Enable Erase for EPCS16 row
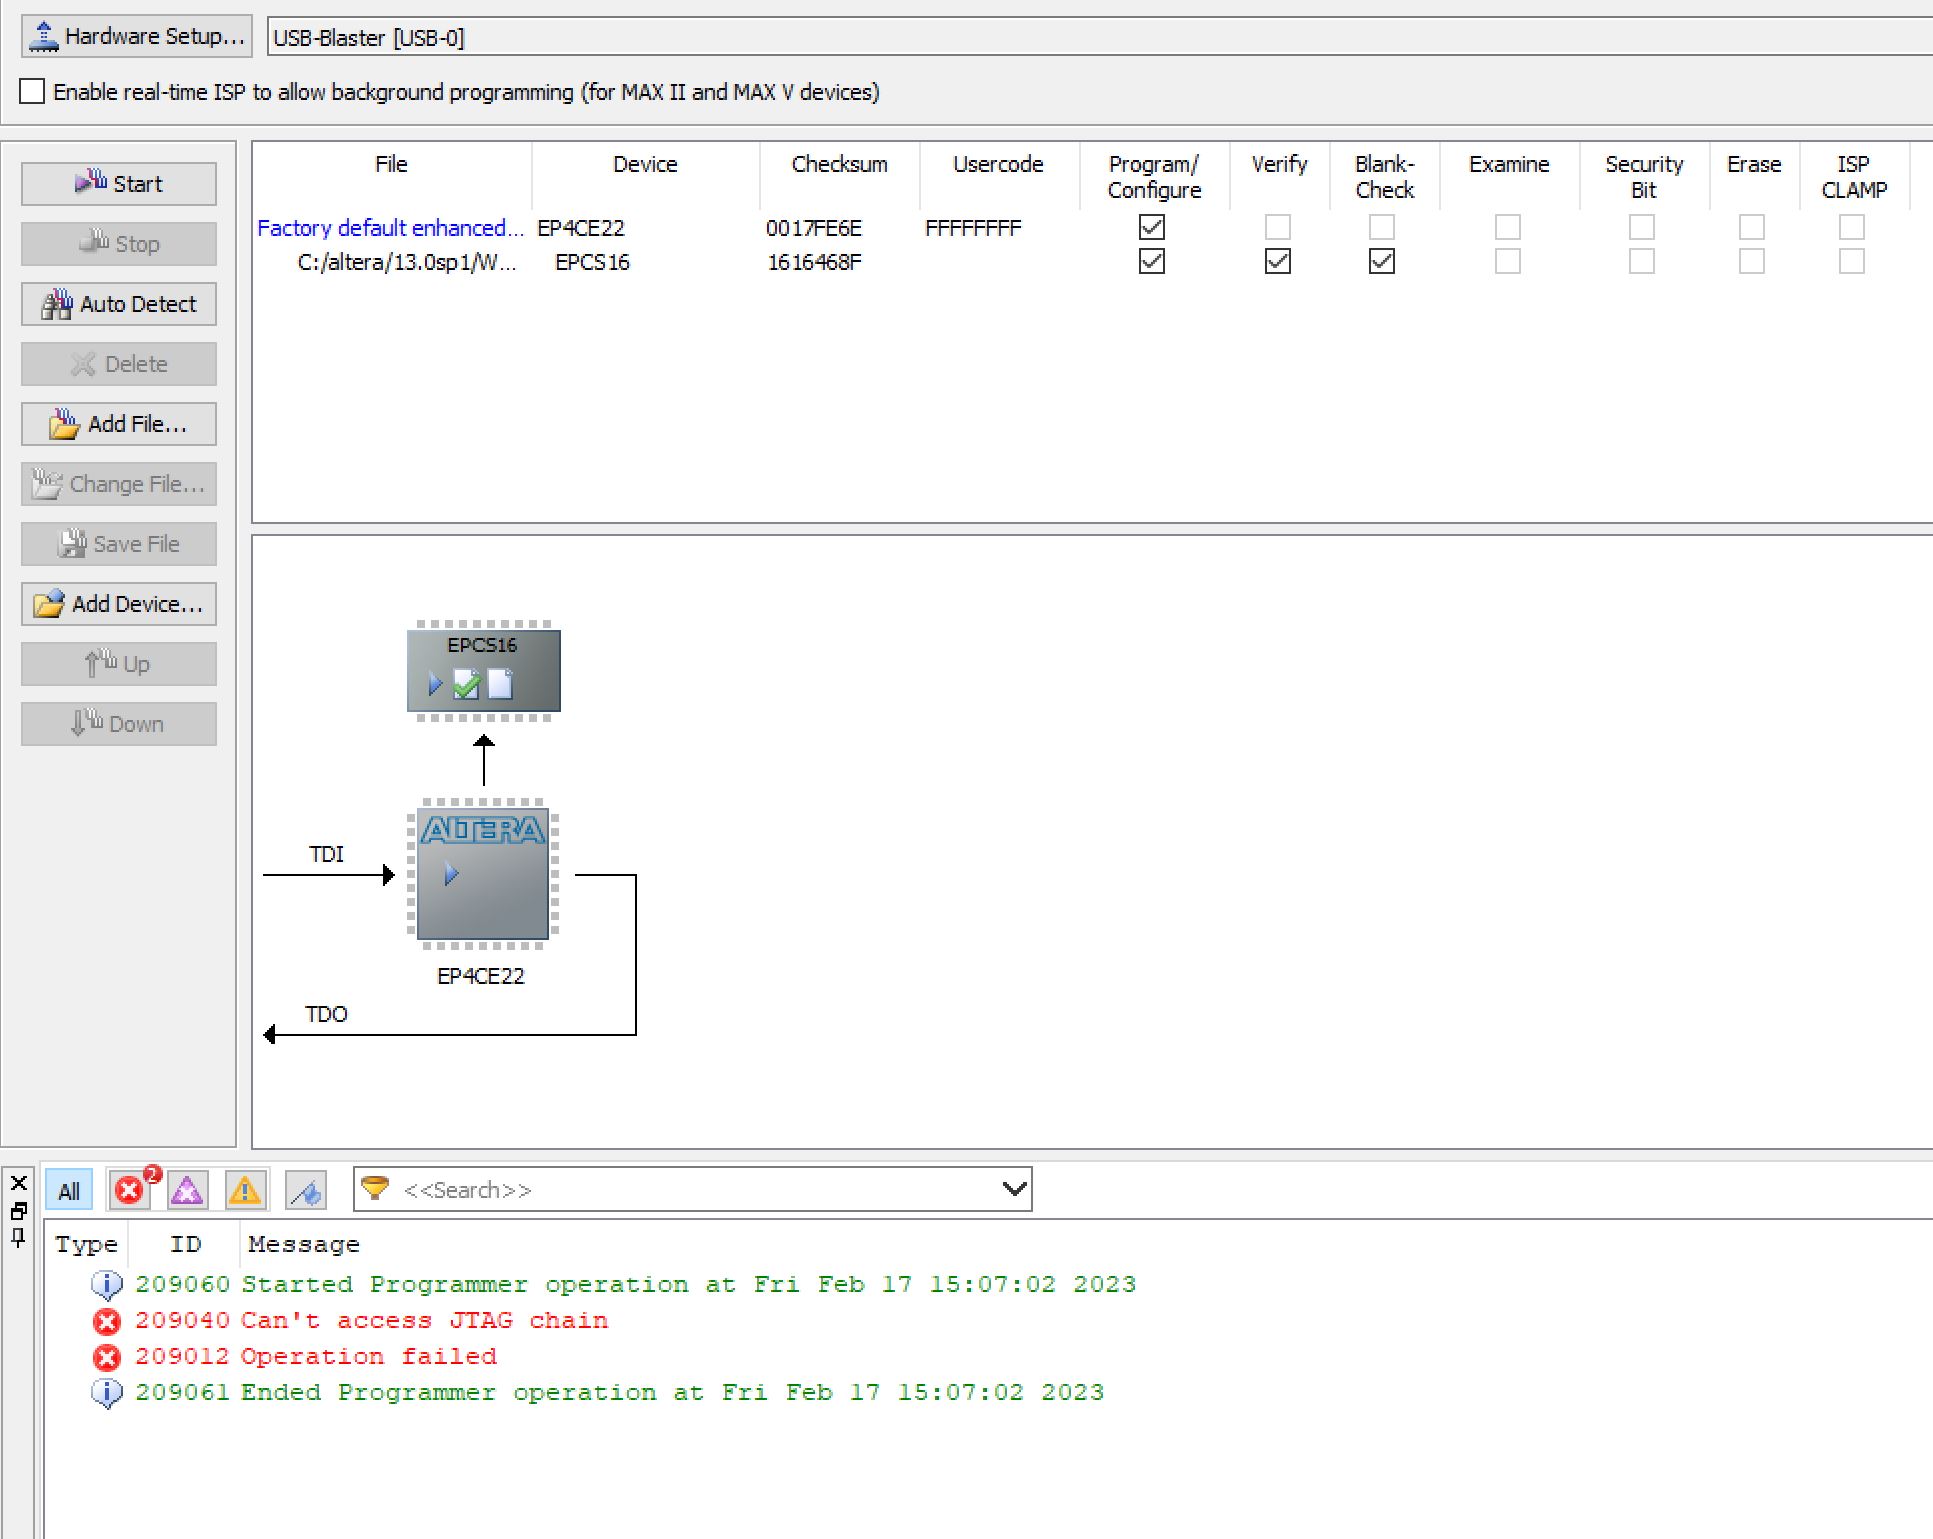The image size is (1933, 1539). [1752, 261]
